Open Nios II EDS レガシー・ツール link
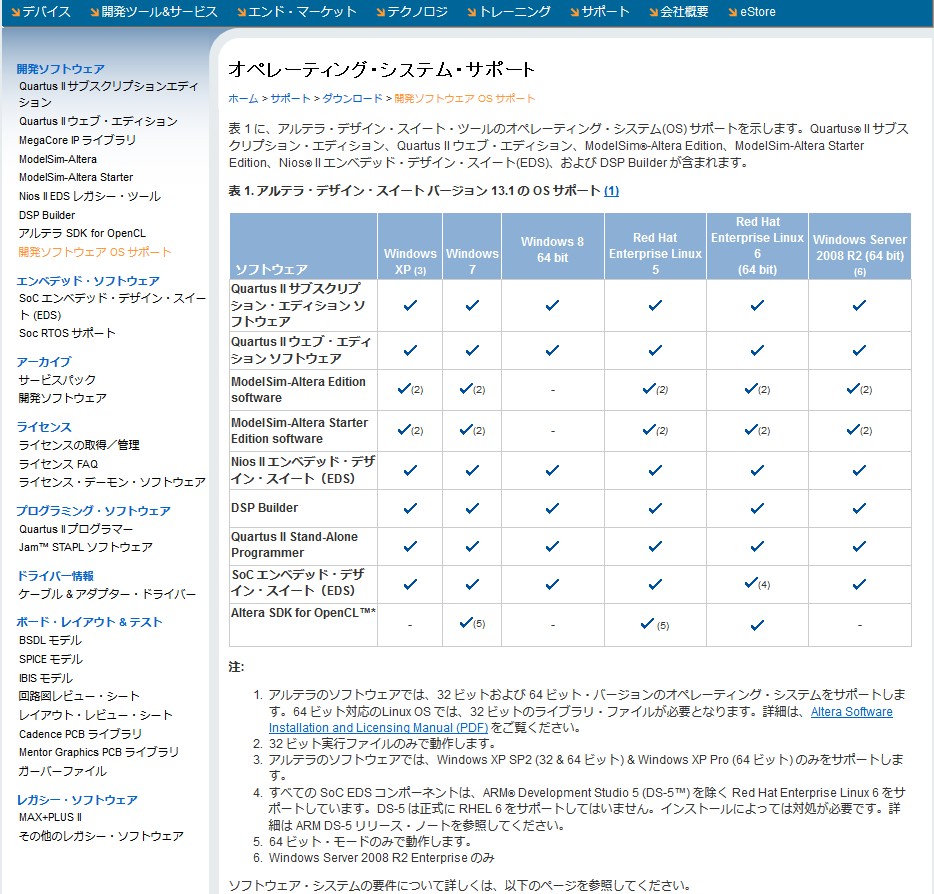Viewport: 934px width, 894px height. point(89,196)
